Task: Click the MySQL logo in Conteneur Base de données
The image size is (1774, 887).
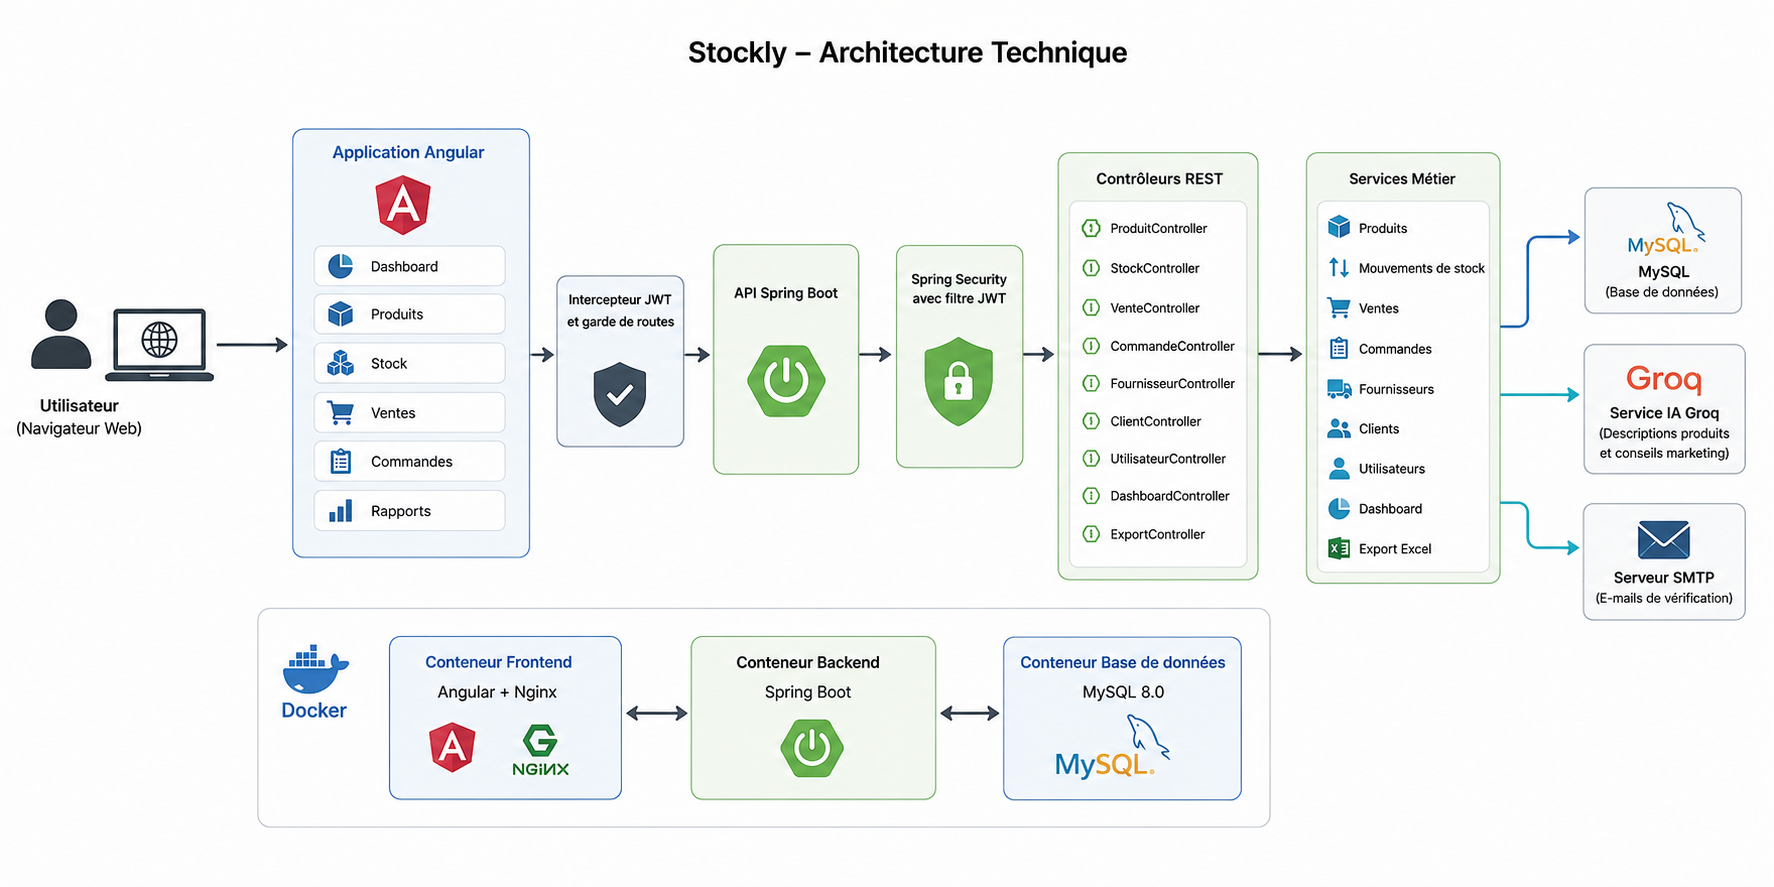Action: pyautogui.click(x=1112, y=747)
